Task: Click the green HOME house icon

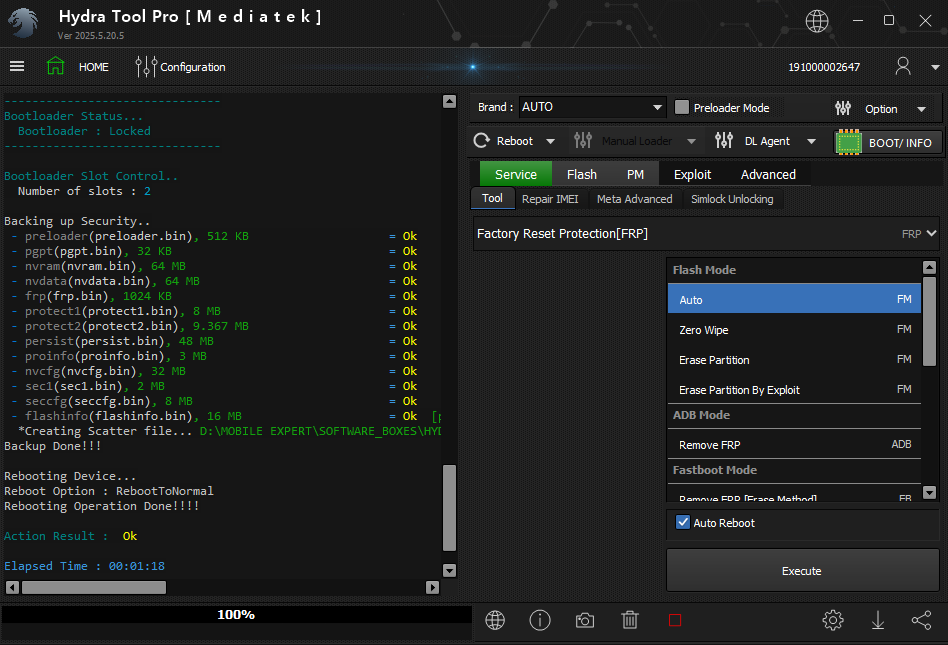Action: (x=56, y=66)
